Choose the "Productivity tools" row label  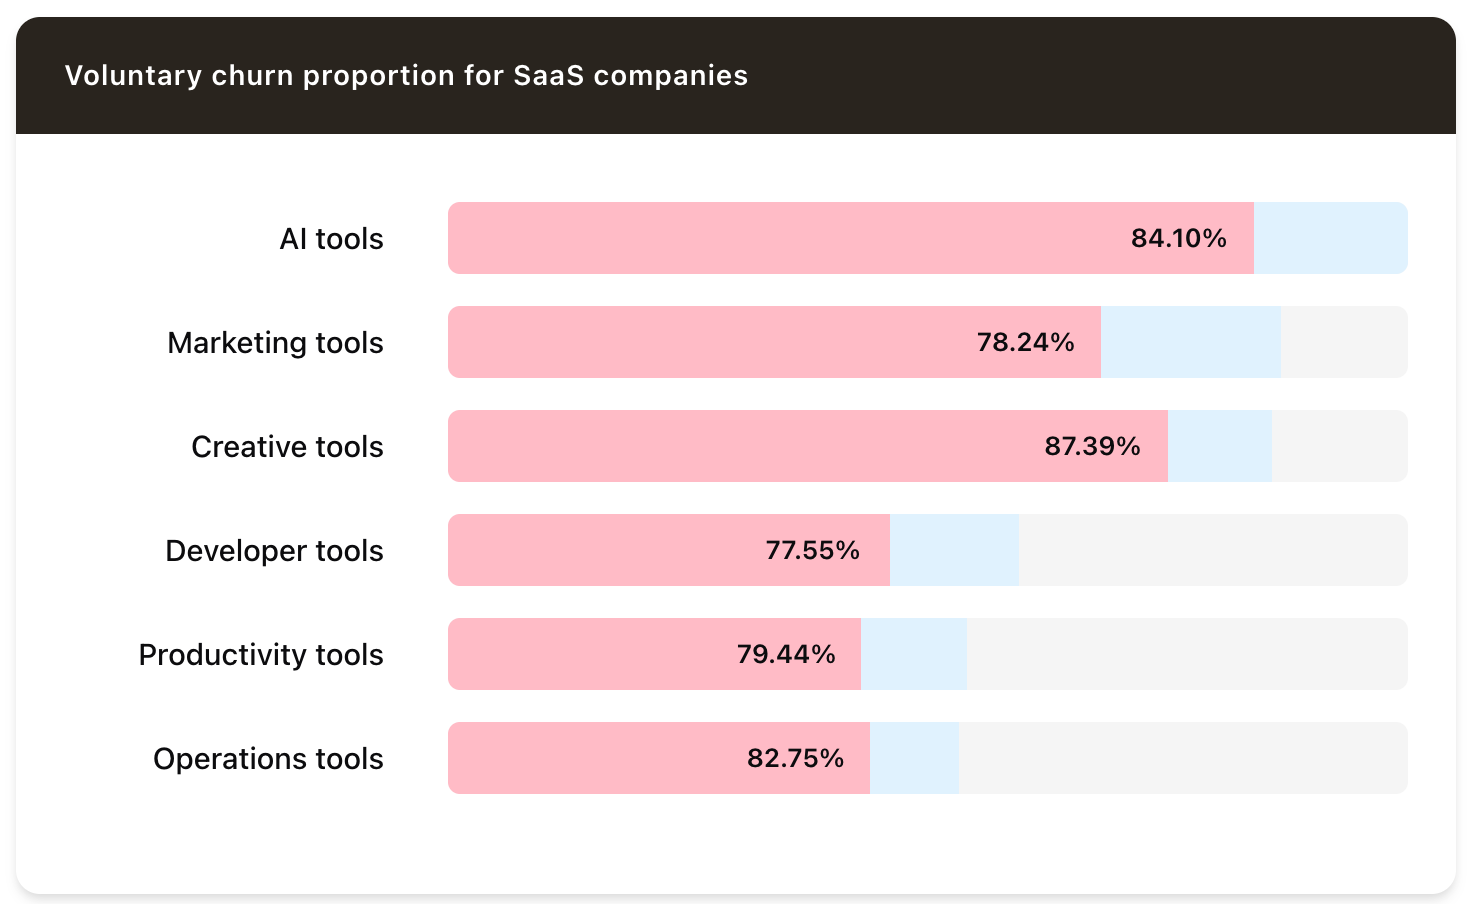(x=261, y=655)
